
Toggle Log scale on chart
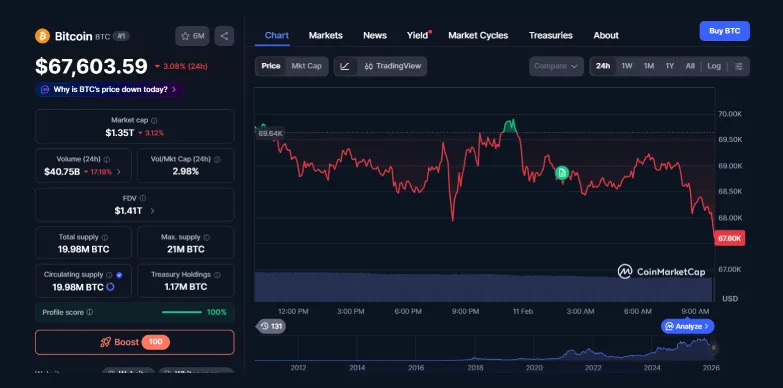(714, 66)
